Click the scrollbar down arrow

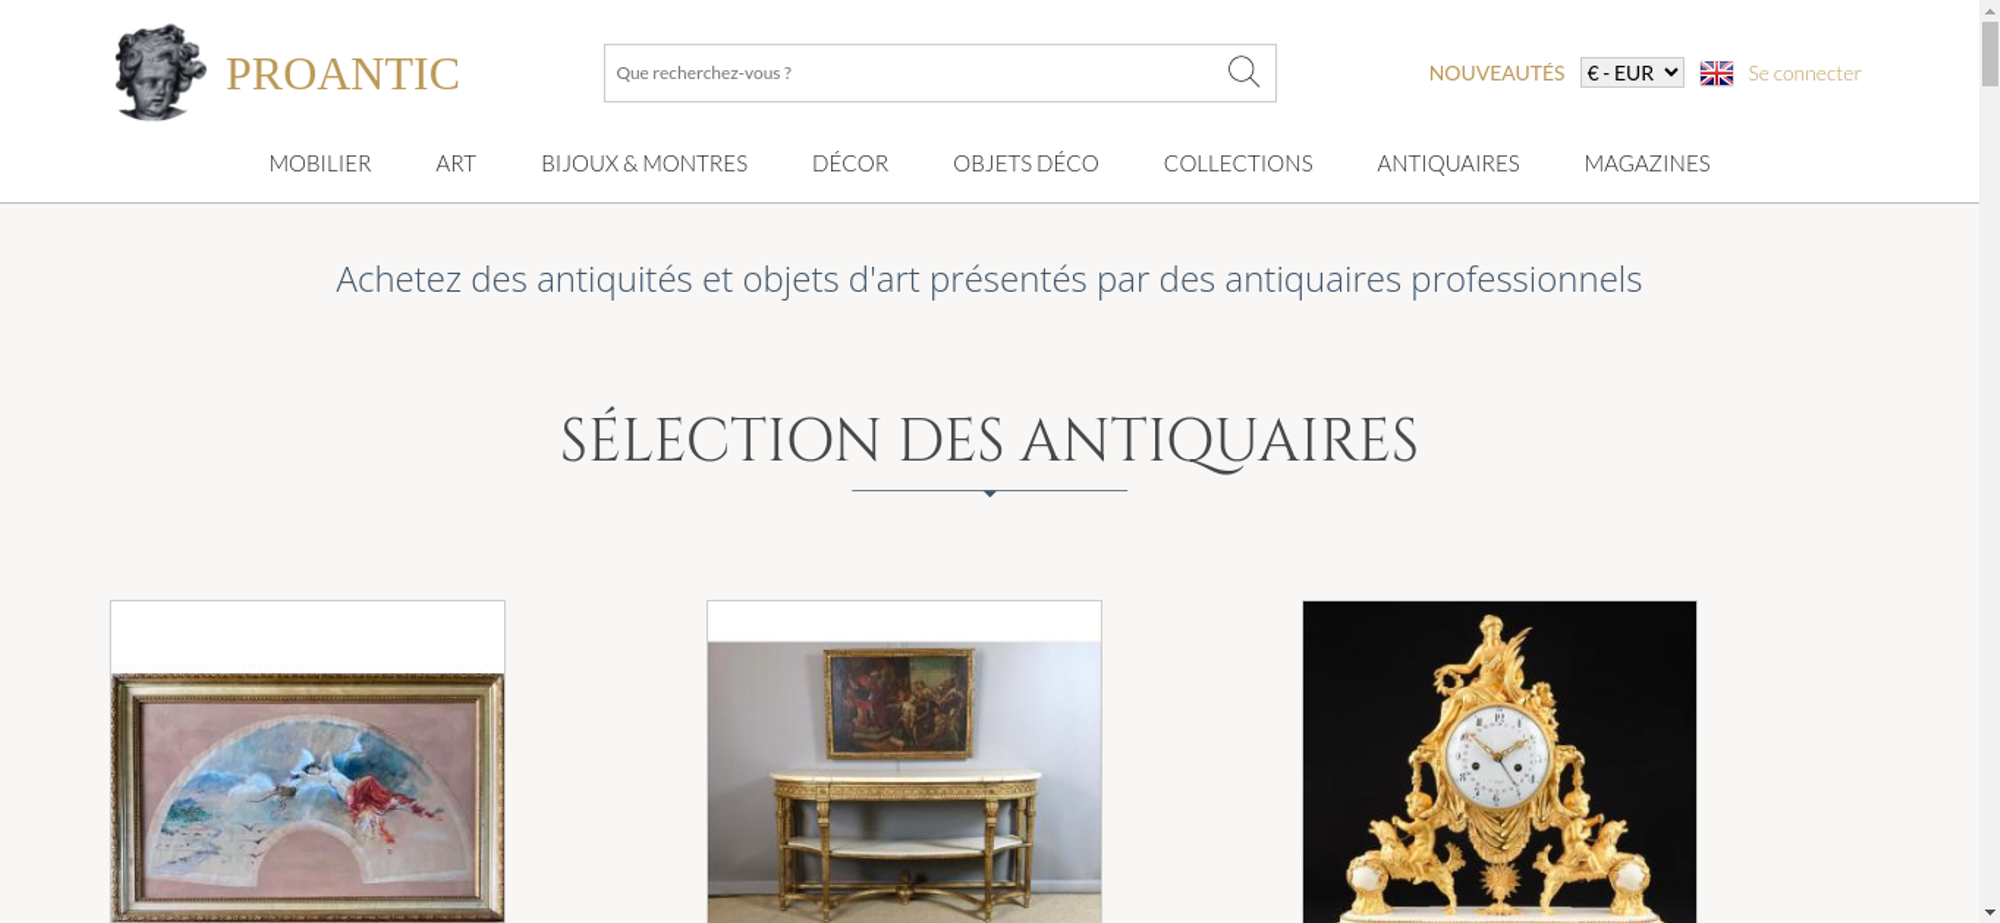click(x=1989, y=912)
